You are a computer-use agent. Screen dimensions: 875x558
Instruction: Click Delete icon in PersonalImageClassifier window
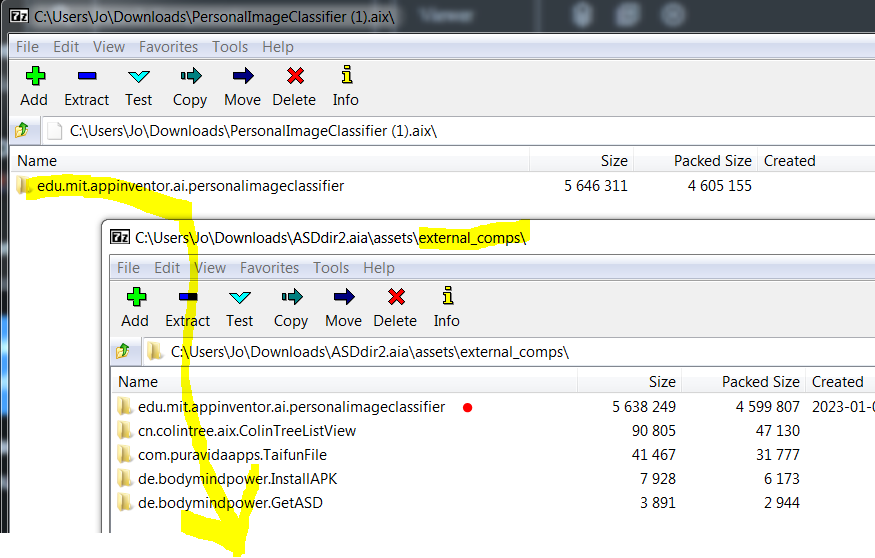(x=295, y=76)
